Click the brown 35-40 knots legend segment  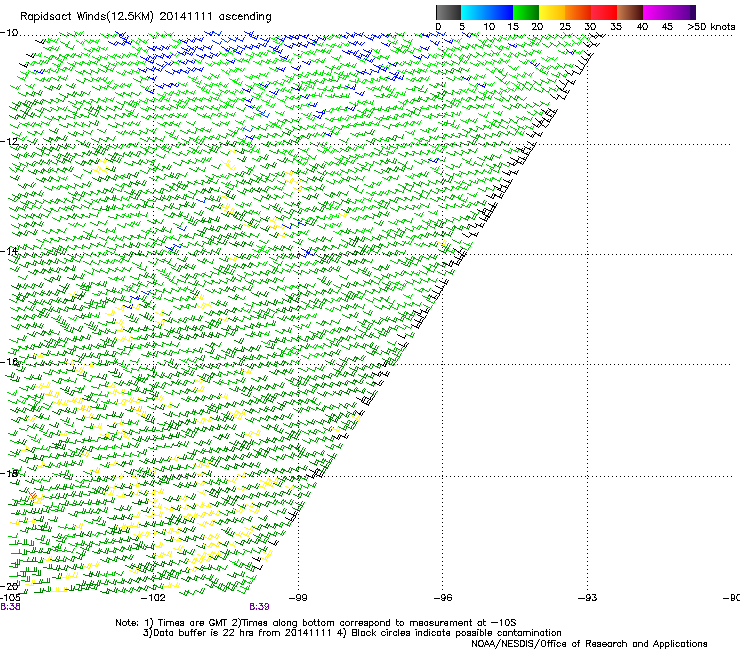pyautogui.click(x=630, y=12)
